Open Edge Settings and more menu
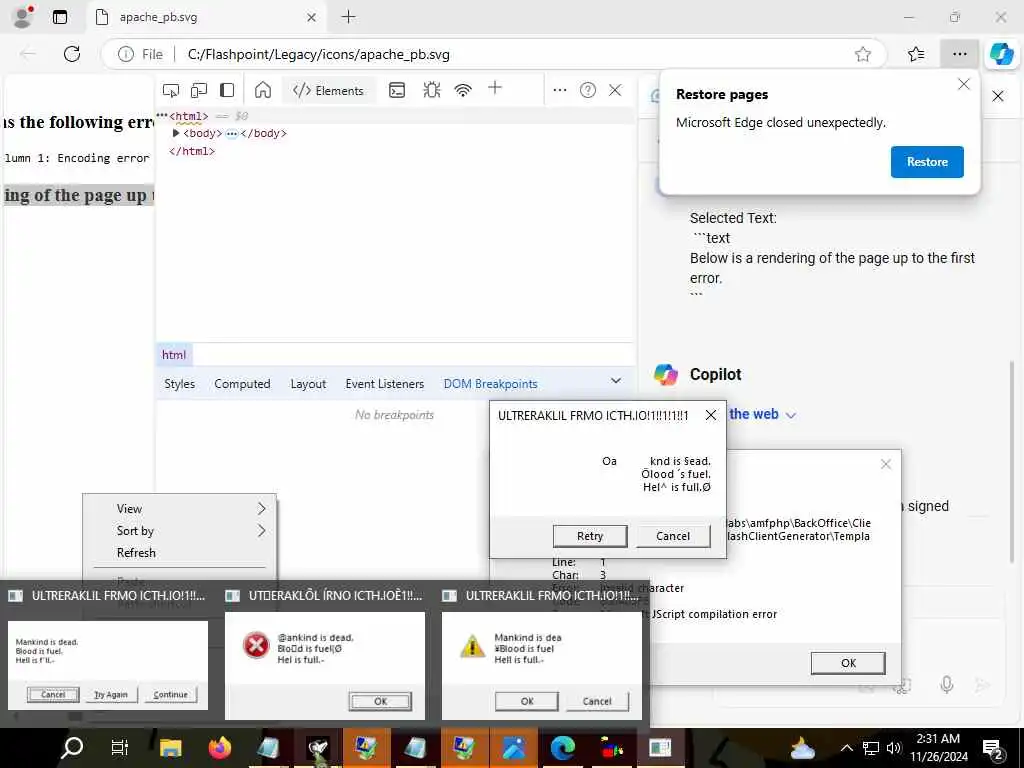This screenshot has width=1024, height=768. tap(959, 54)
